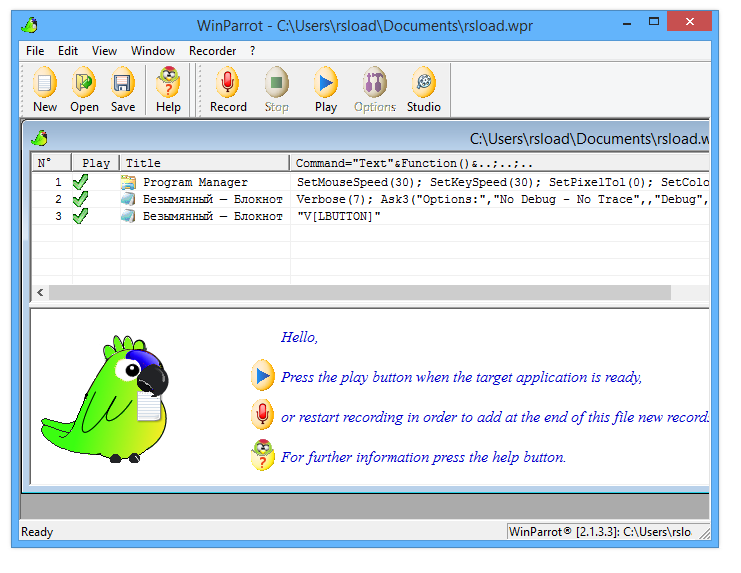Click the 'SetMouseSpeed(30)' command cell
This screenshot has width=741, height=573.
tap(500, 182)
